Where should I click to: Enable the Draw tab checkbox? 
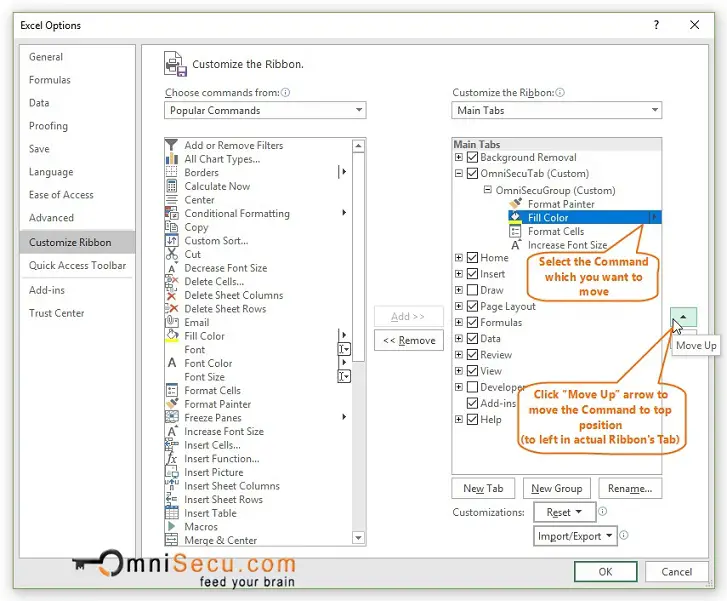click(472, 290)
